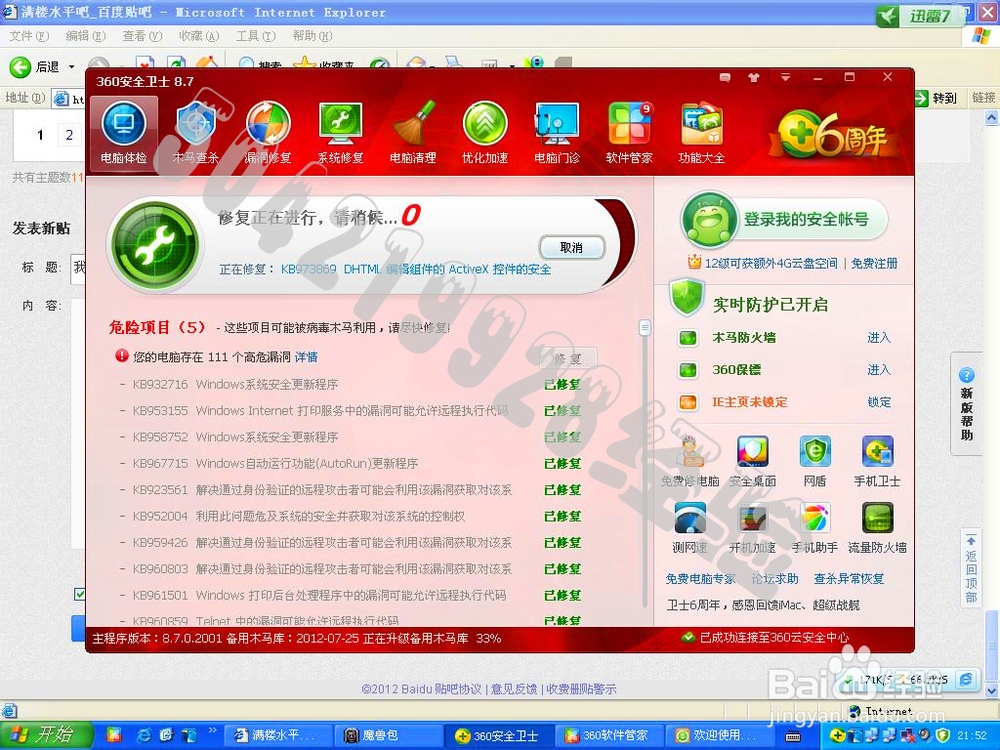
Task: Open 网盾 tool icon
Action: pos(815,462)
